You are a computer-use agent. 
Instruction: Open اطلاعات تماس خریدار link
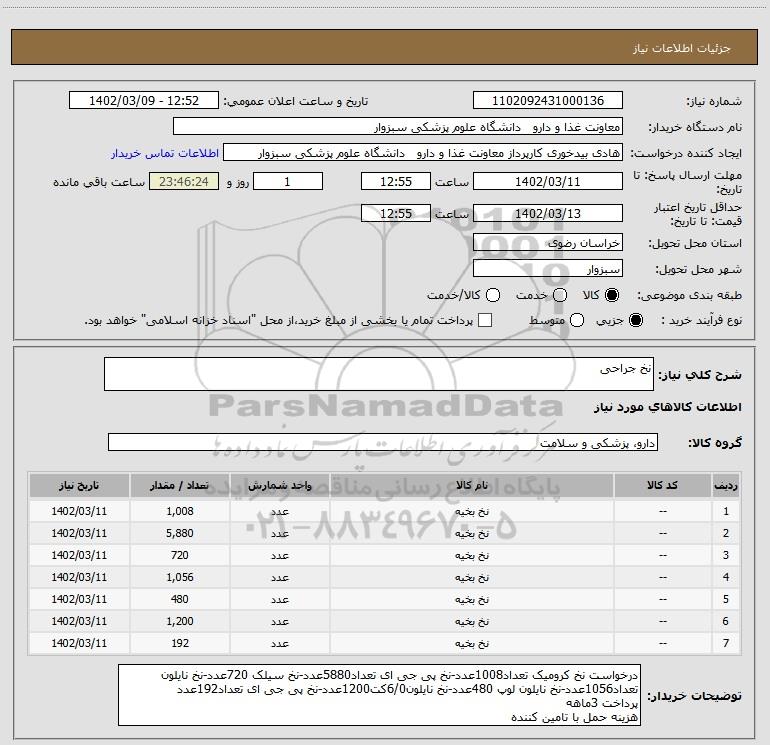165,153
